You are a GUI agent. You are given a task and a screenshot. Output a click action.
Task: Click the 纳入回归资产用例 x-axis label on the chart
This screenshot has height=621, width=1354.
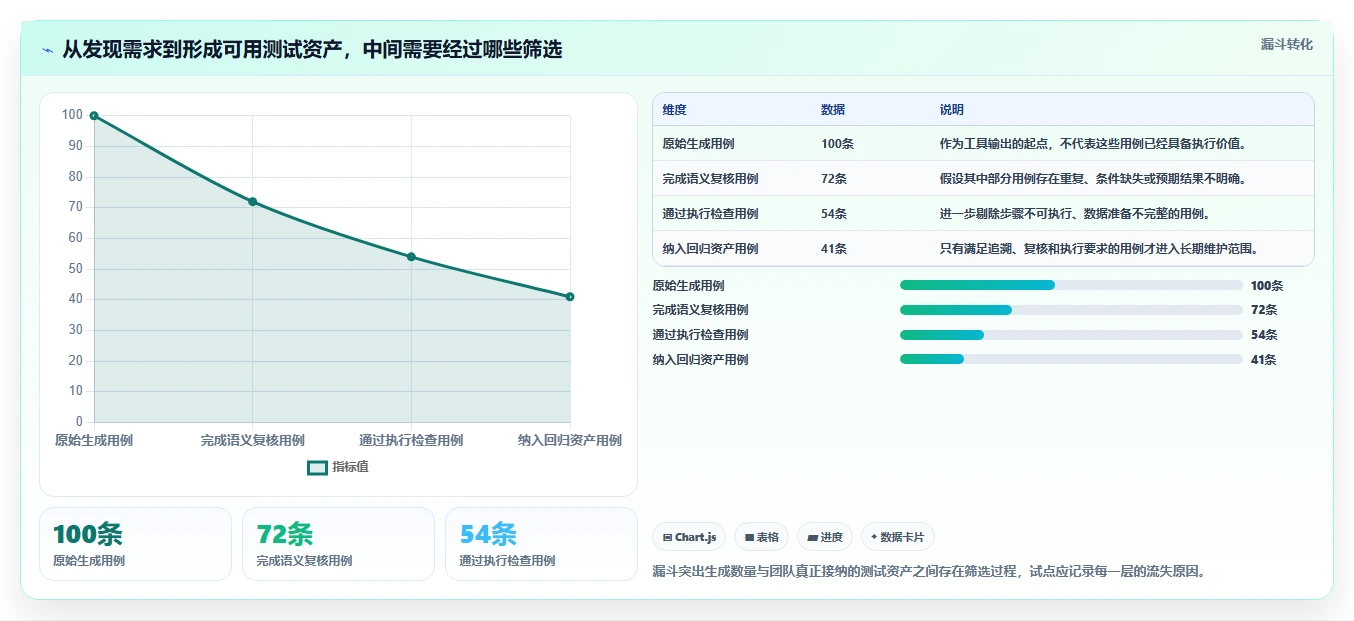coord(570,441)
